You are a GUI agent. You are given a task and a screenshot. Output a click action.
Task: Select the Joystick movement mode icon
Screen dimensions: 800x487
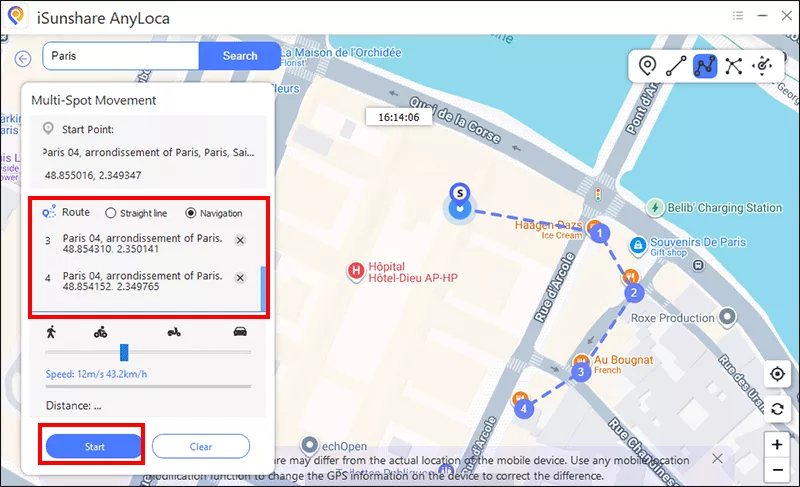(x=763, y=66)
